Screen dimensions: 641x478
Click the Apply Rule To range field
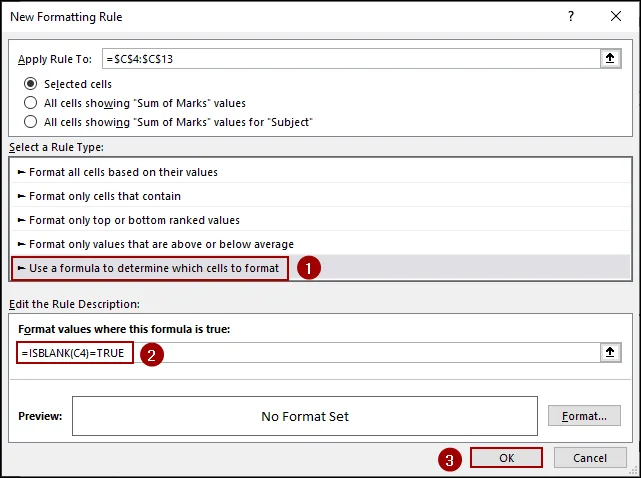click(351, 59)
